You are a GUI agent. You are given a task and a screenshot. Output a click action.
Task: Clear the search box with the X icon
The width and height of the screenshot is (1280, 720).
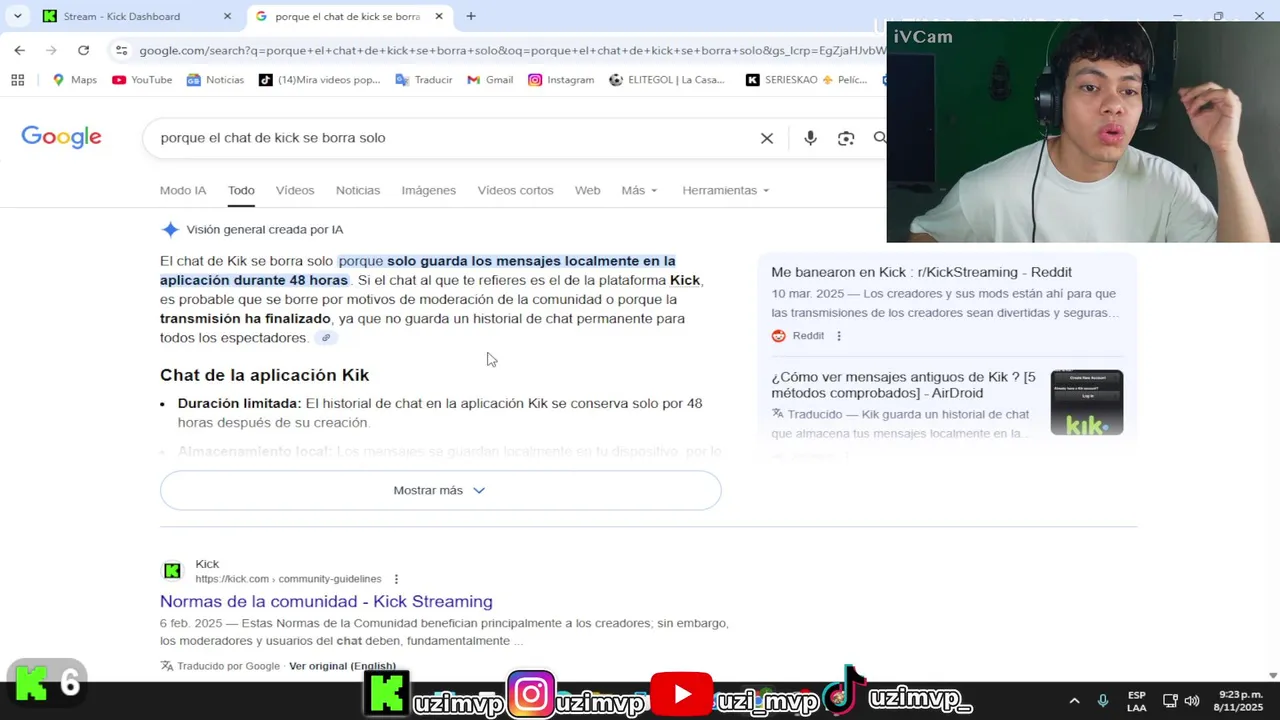tap(767, 138)
